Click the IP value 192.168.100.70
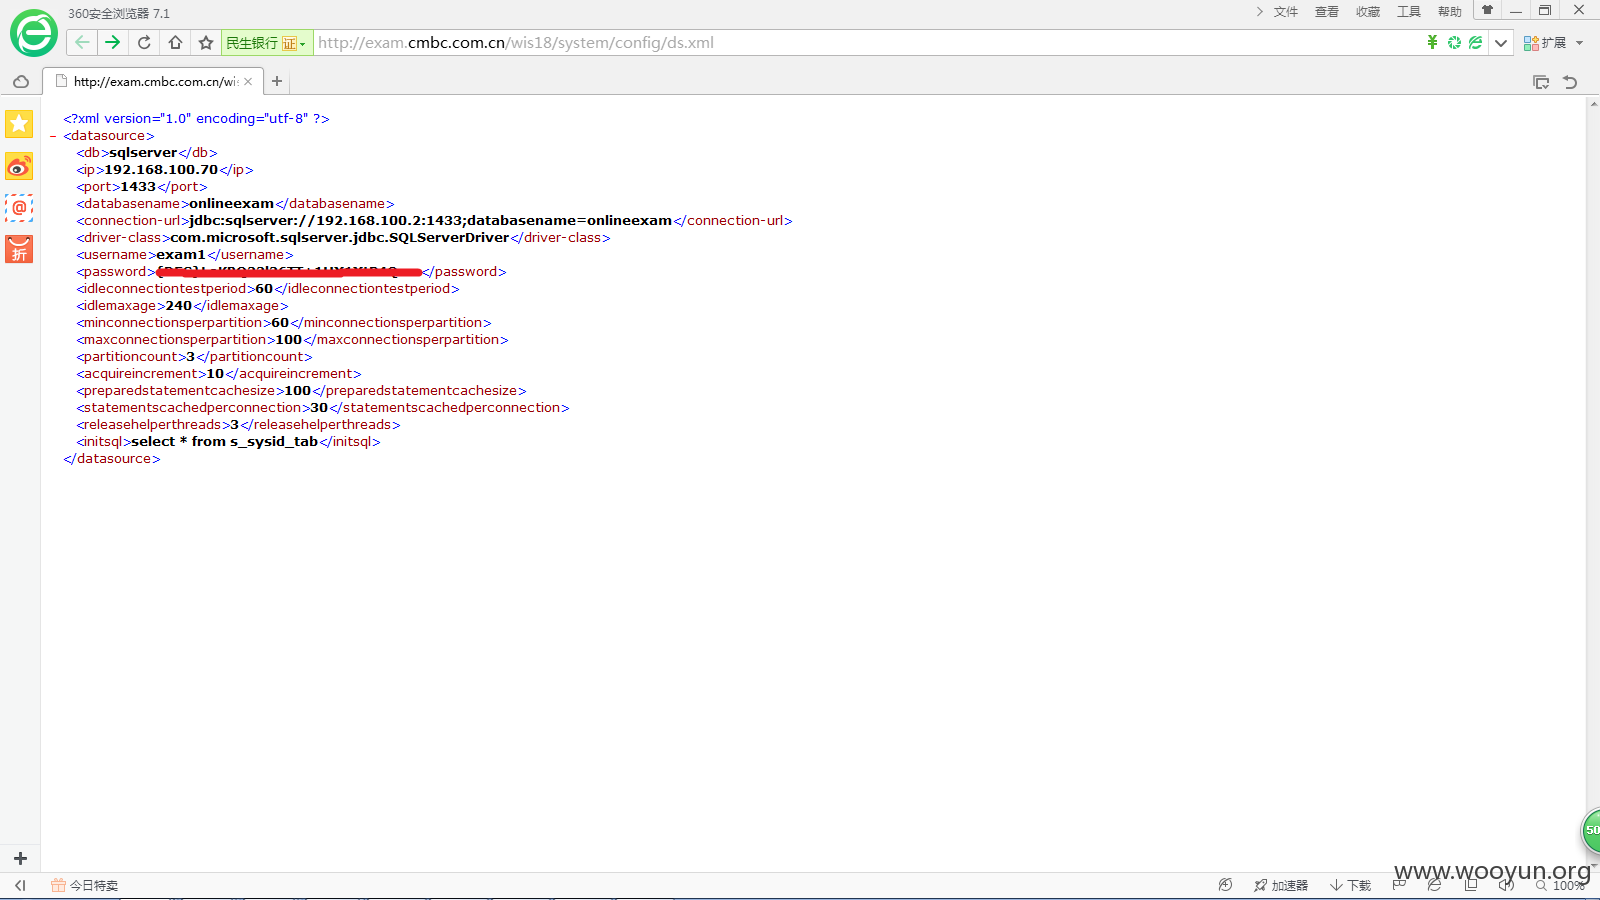The image size is (1600, 900). coord(161,170)
